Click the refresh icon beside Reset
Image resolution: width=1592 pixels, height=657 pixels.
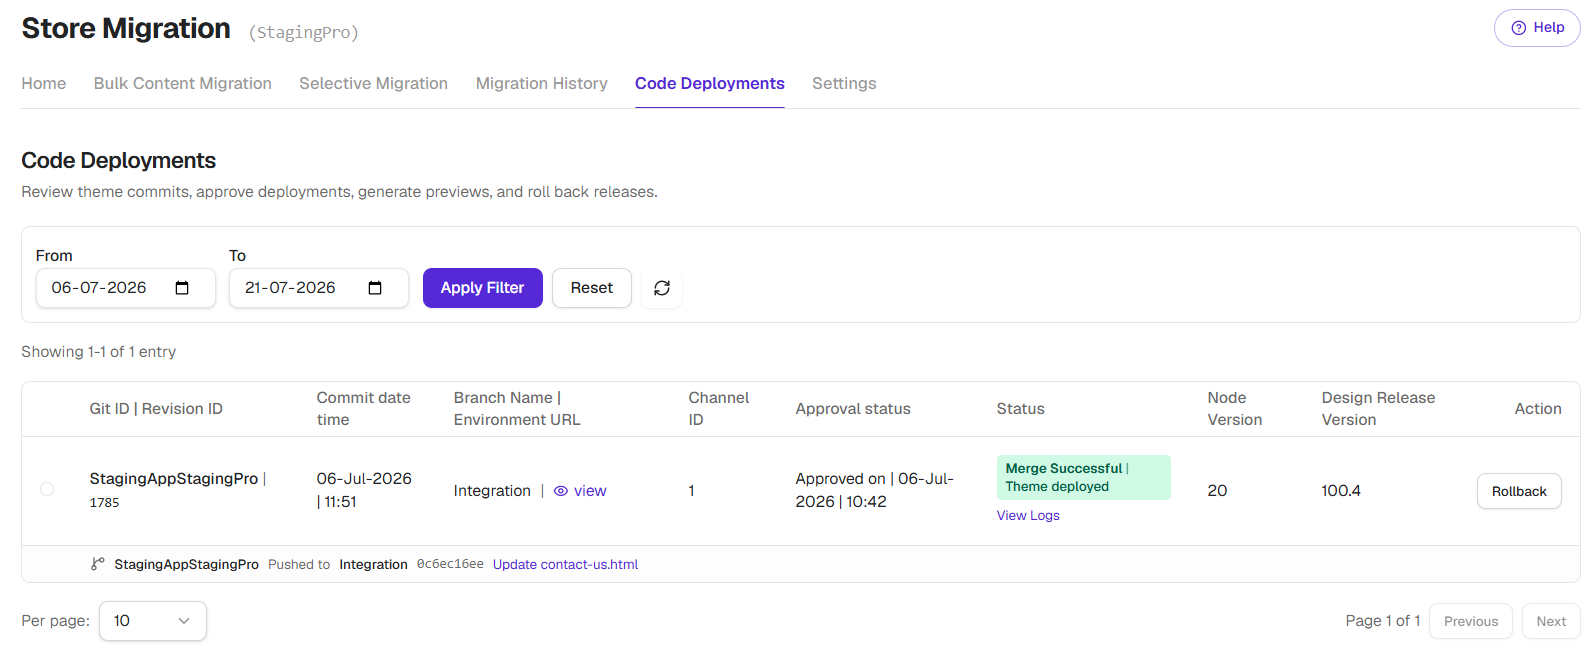(662, 288)
